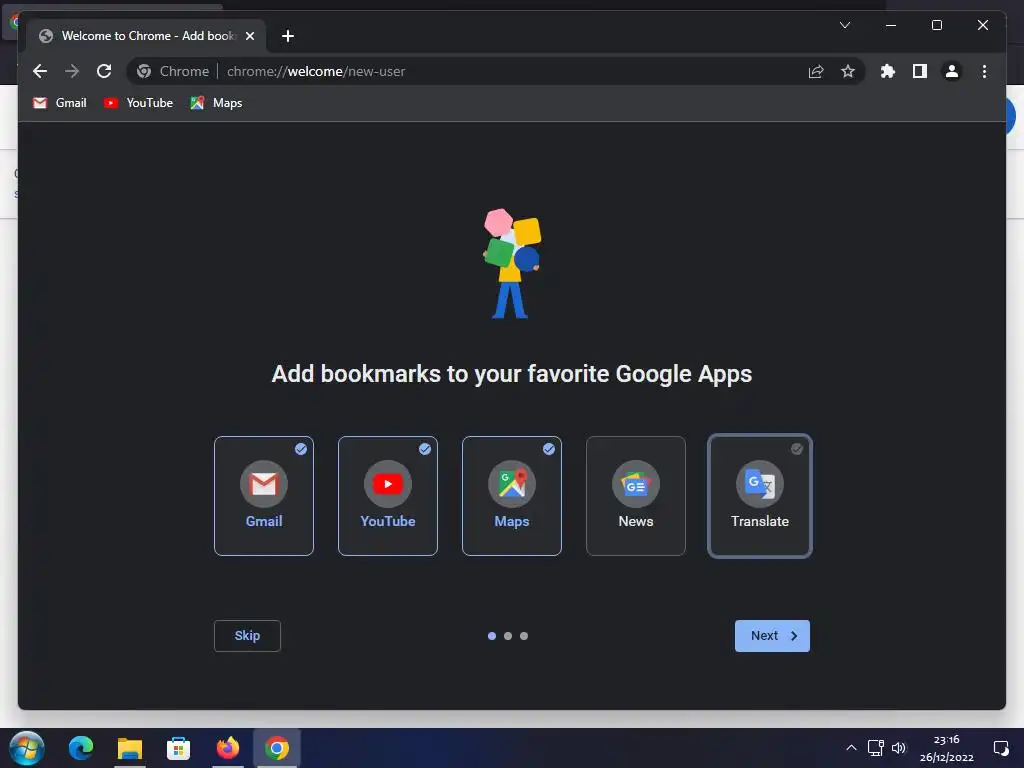Click the Gmail card checkmark badge
1024x768 pixels.
point(300,449)
